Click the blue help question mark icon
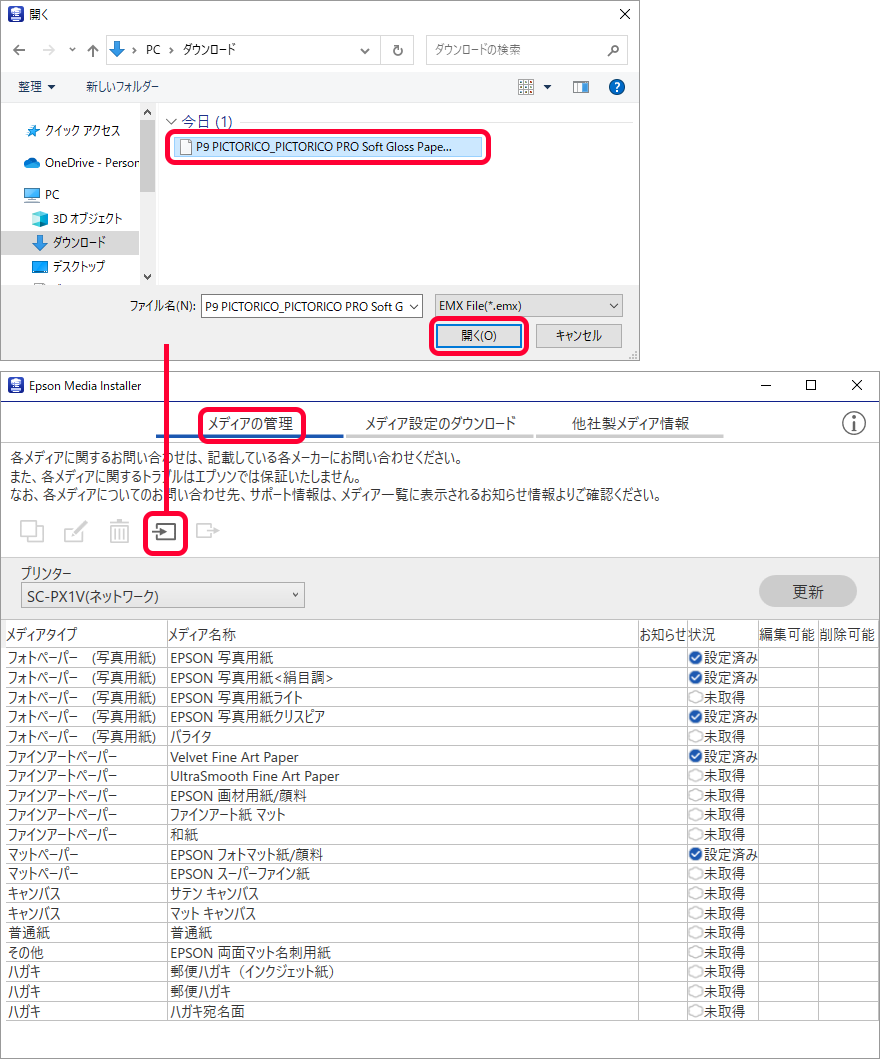 tap(617, 87)
